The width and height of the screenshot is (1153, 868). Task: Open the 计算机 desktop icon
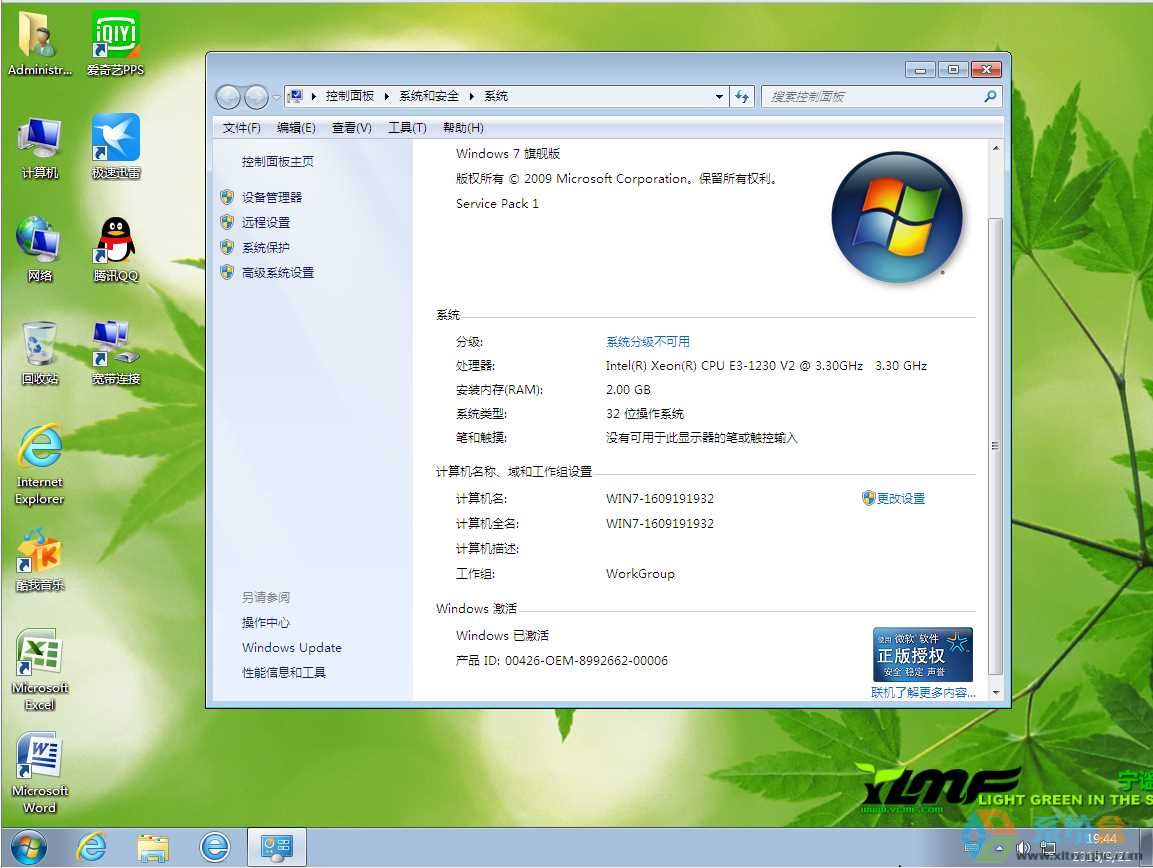click(x=40, y=147)
